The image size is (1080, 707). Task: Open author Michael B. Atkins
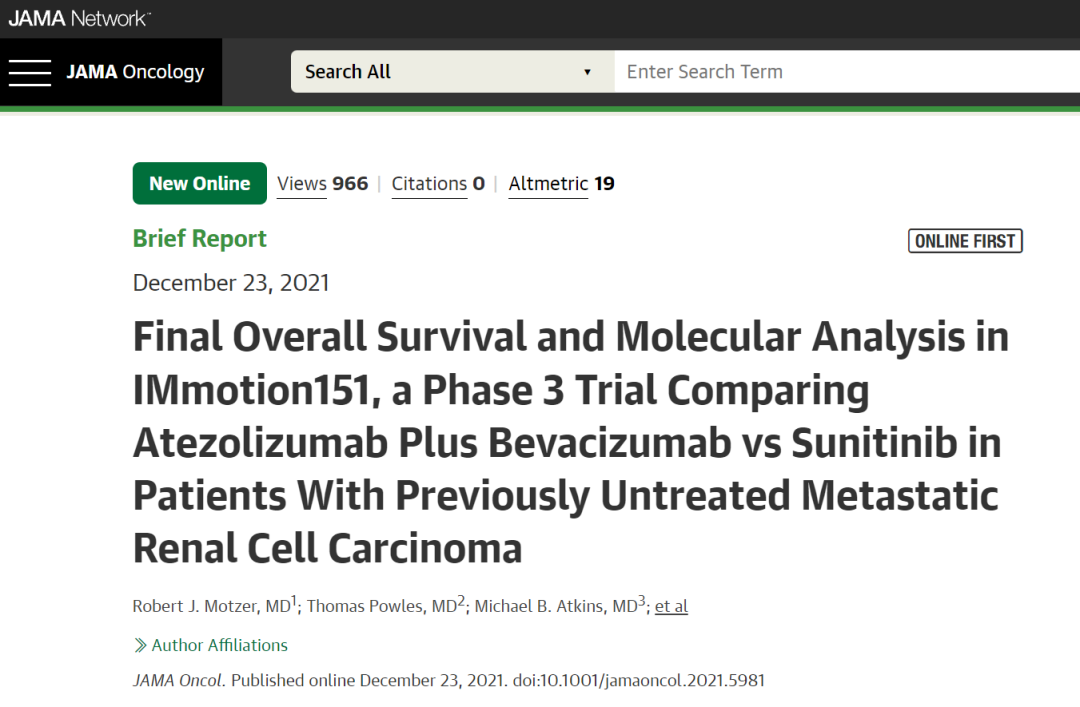pyautogui.click(x=555, y=606)
